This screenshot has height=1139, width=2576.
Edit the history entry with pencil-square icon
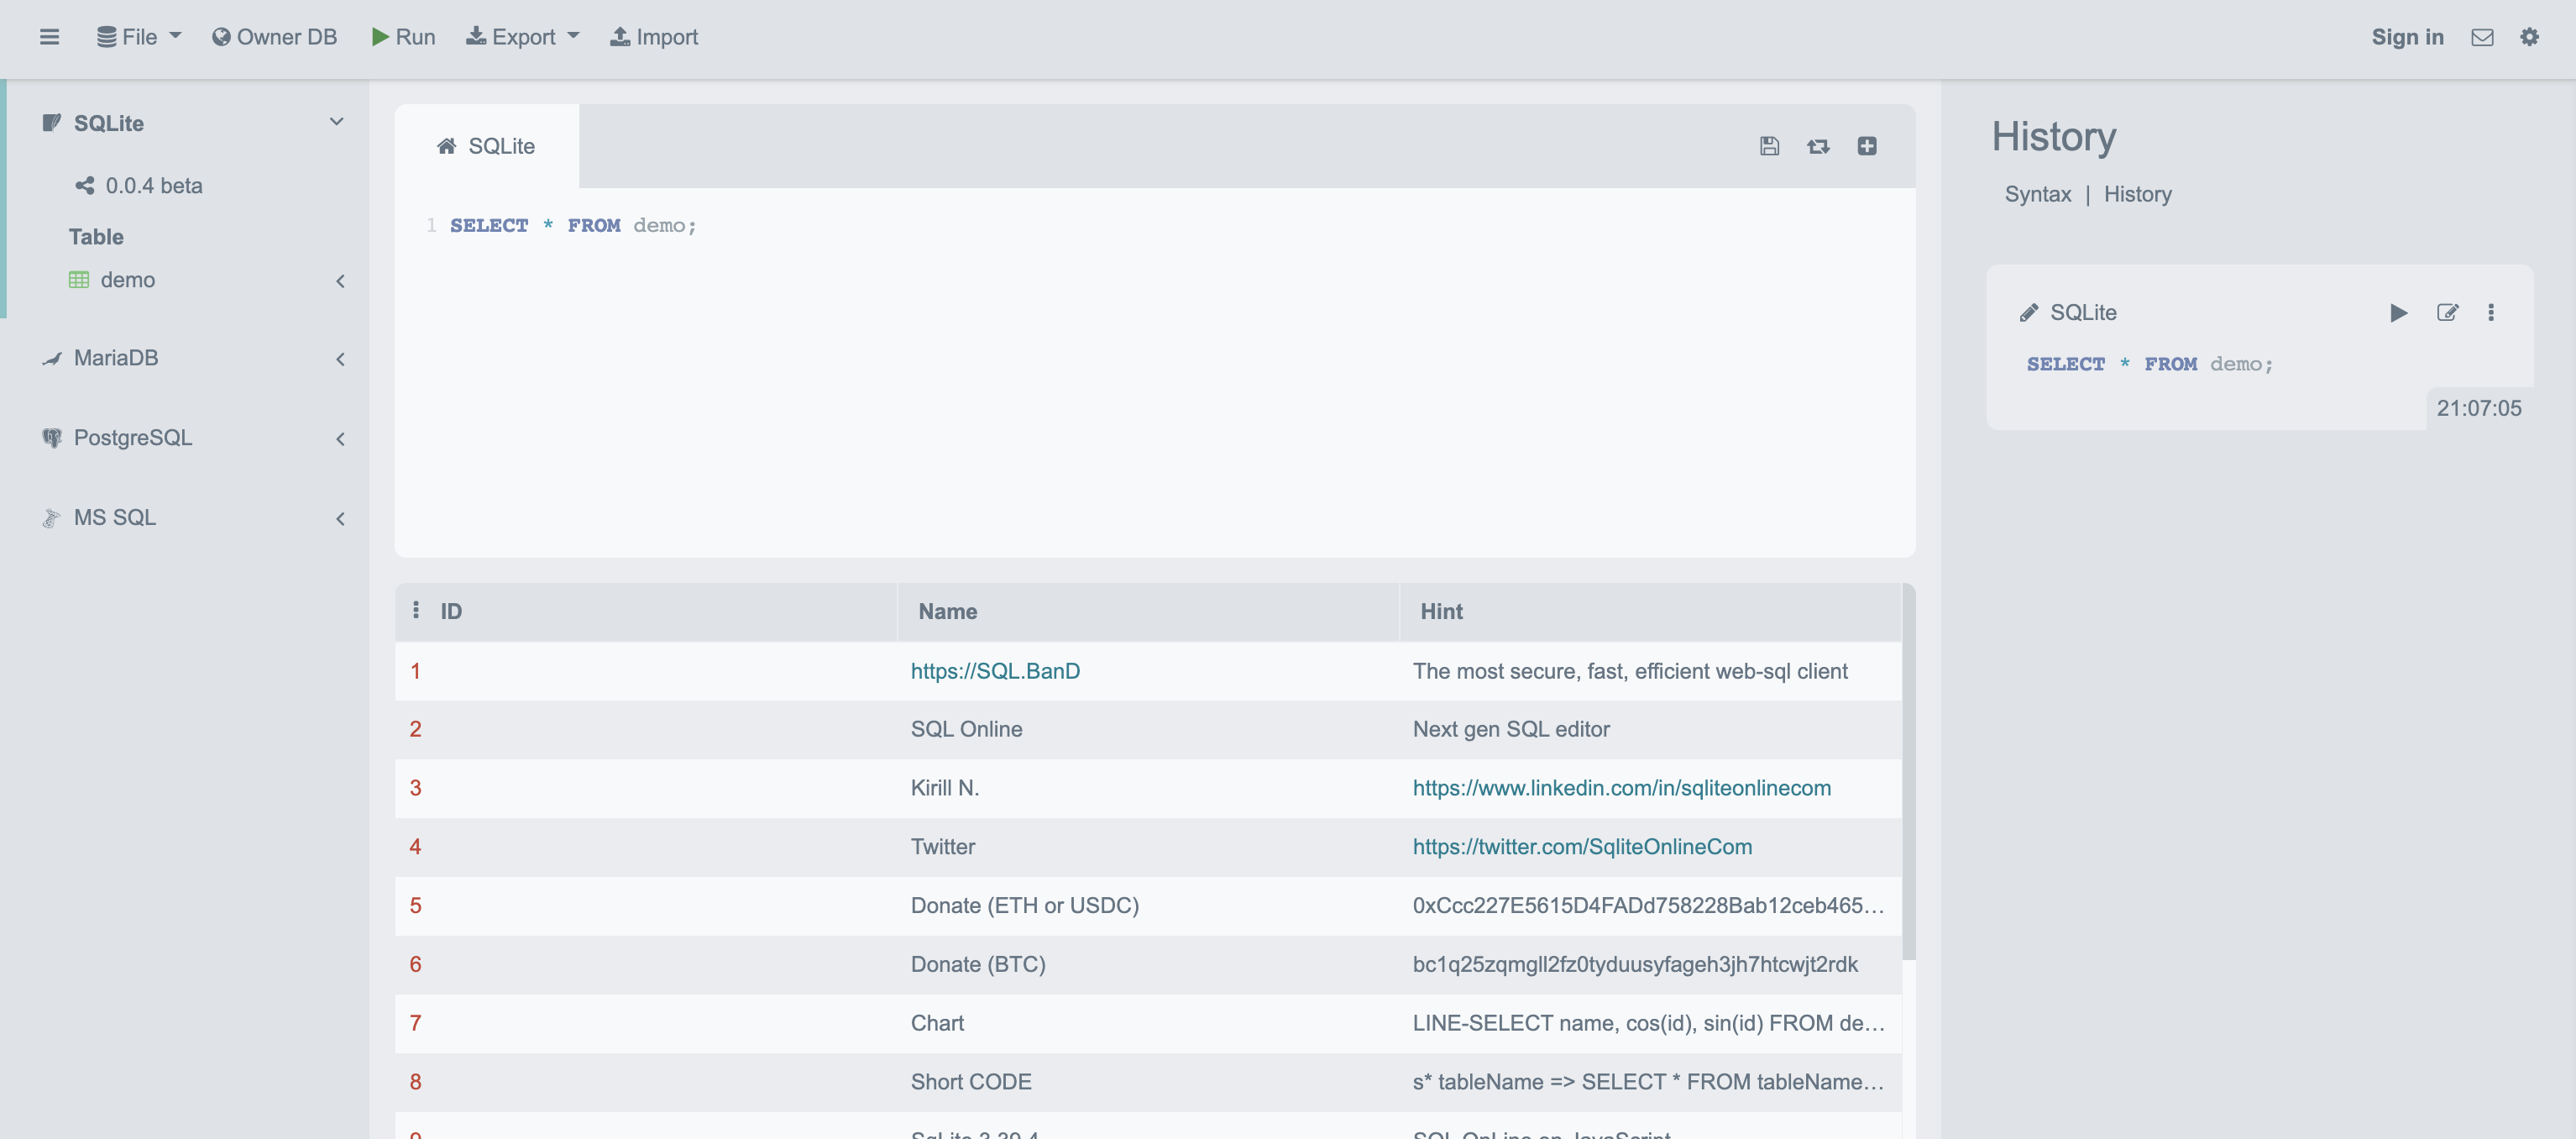(x=2447, y=313)
